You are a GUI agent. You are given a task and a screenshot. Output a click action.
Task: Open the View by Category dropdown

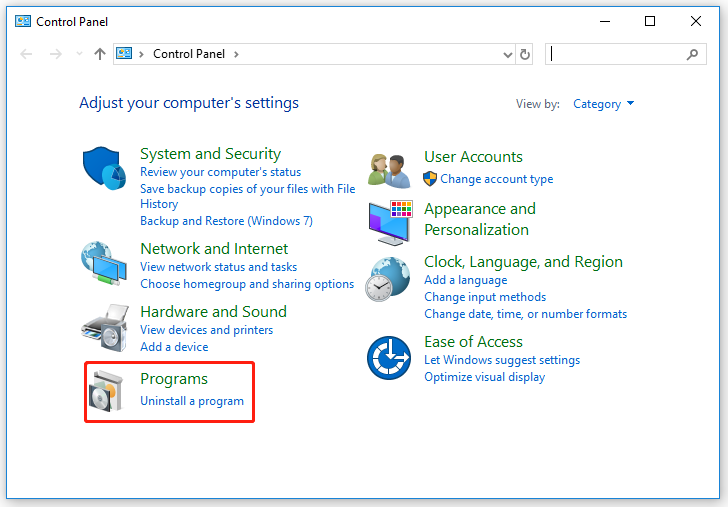[x=604, y=104]
